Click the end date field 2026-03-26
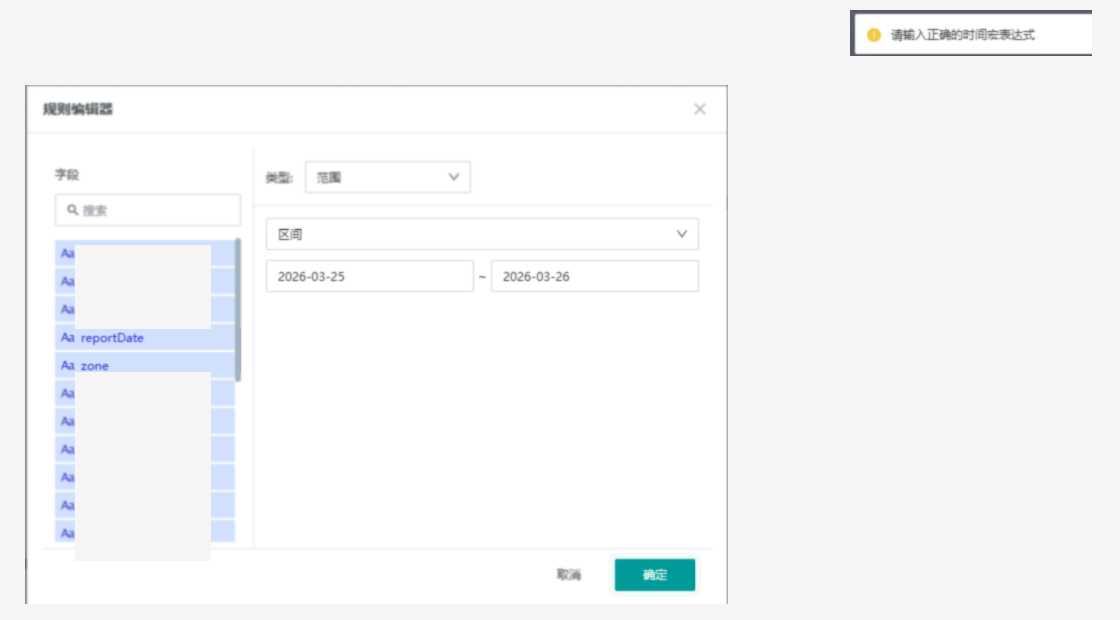1120x620 pixels. coord(594,276)
